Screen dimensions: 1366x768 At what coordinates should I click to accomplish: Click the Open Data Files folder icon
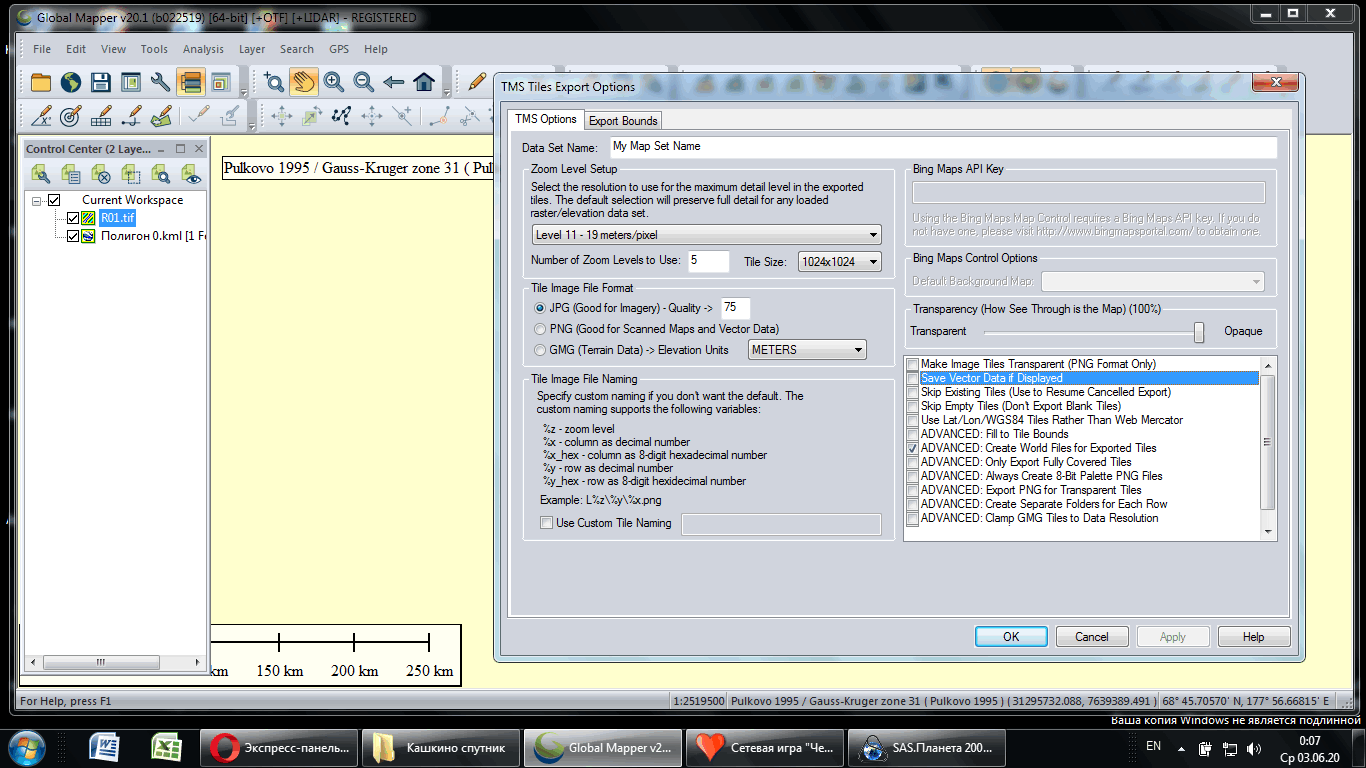[x=41, y=82]
